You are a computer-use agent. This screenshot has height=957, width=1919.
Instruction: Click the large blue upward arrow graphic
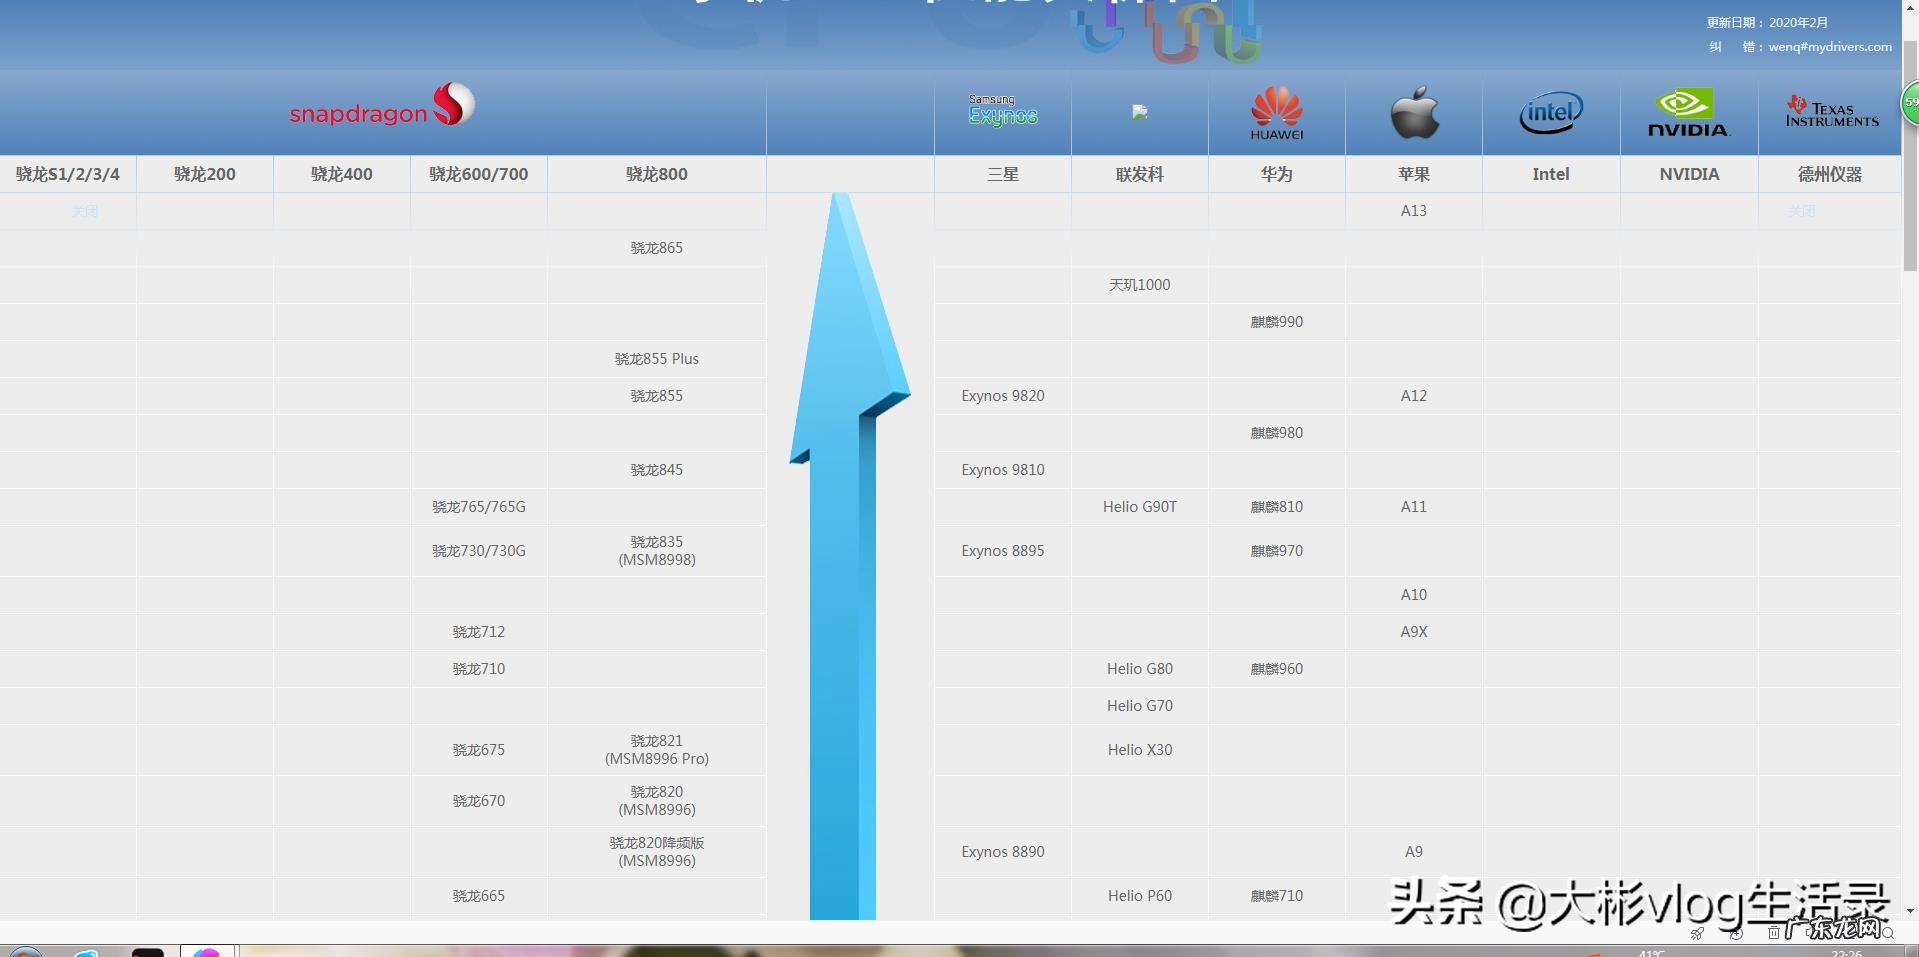[846, 550]
